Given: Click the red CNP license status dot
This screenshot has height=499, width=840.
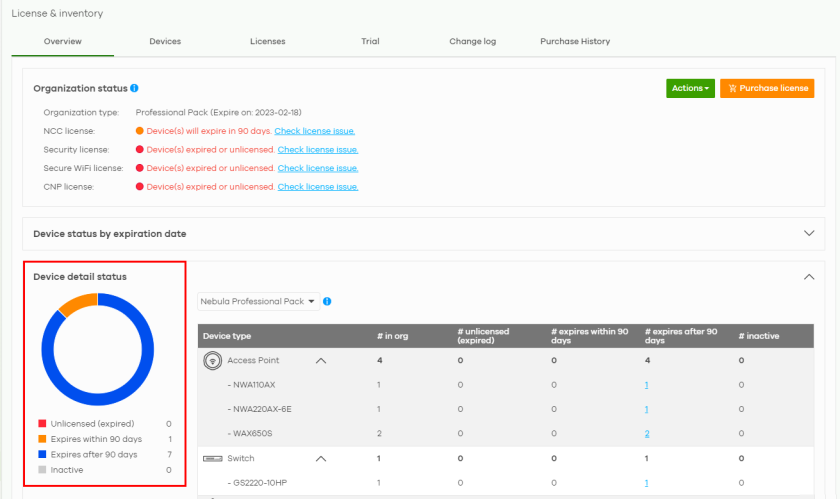Looking at the screenshot, I should pos(140,187).
